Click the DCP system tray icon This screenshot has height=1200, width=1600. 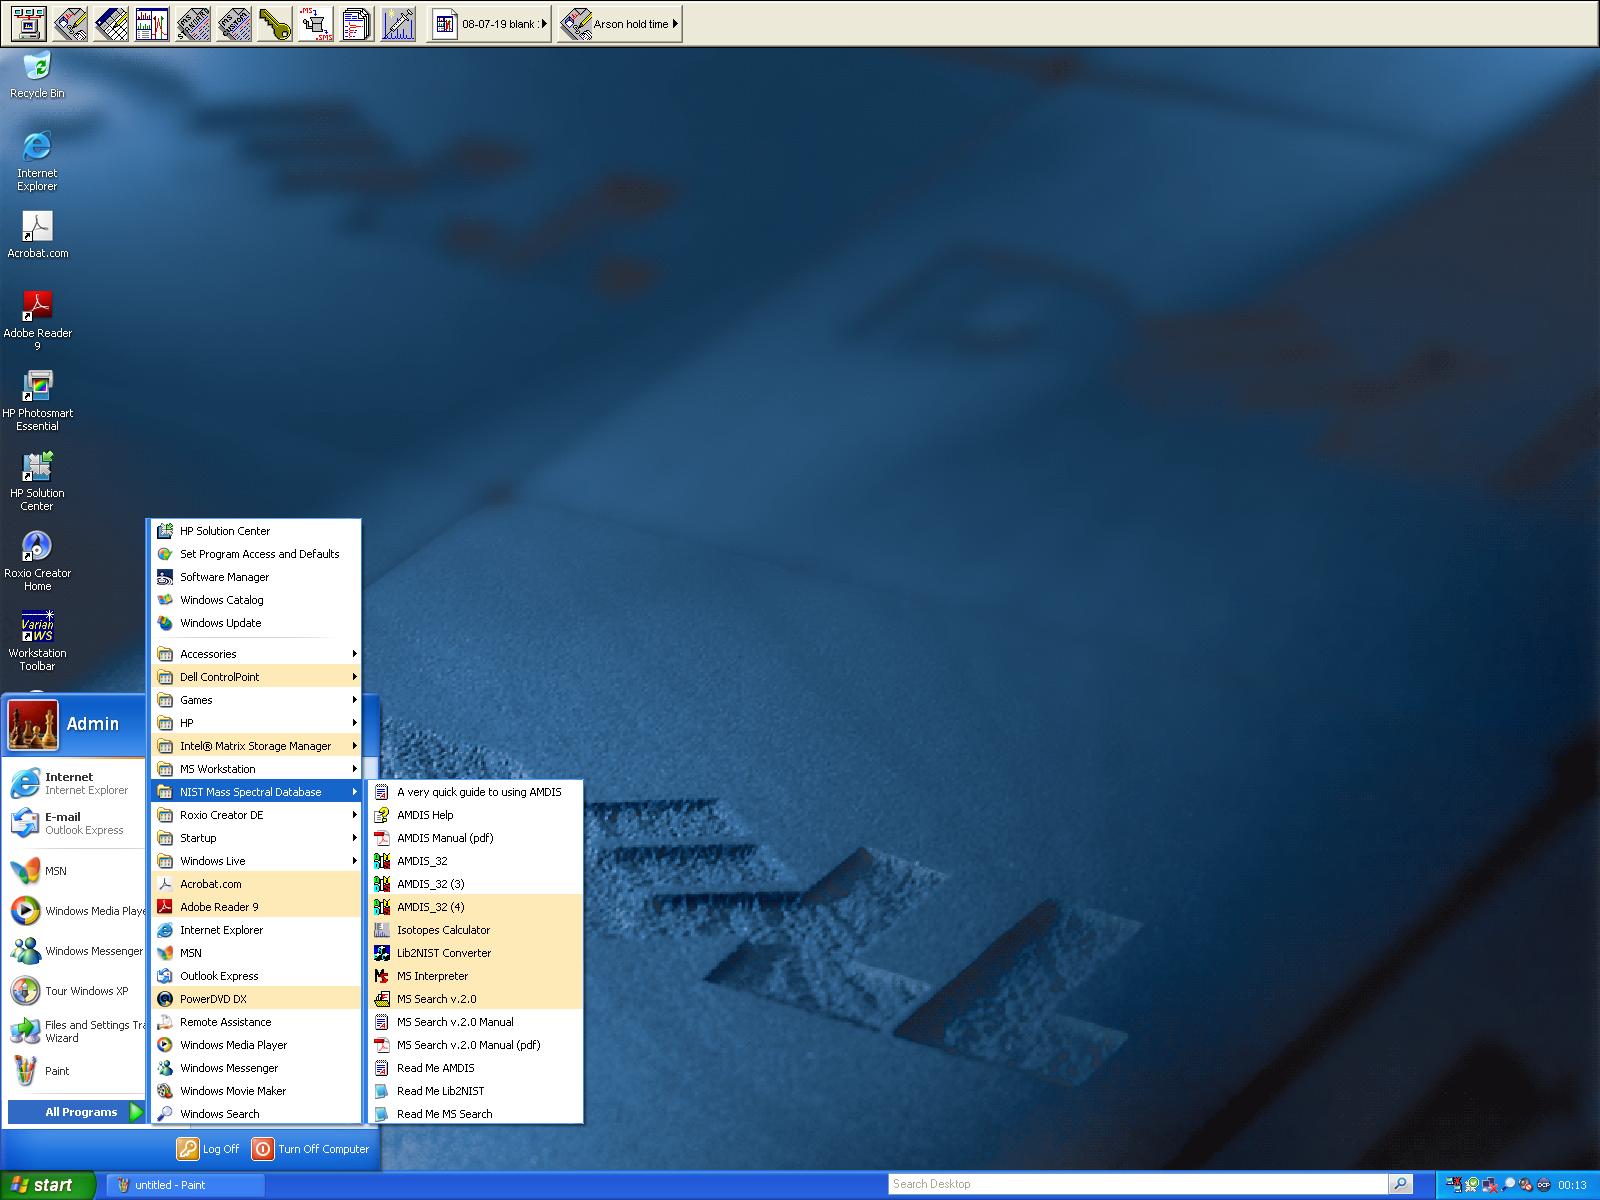pos(1544,1185)
